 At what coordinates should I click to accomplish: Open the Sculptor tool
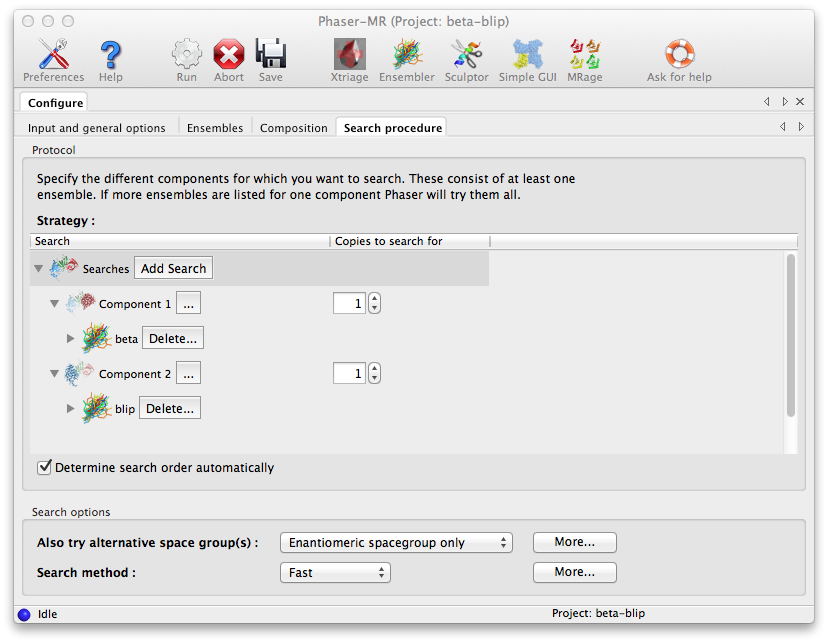466,57
